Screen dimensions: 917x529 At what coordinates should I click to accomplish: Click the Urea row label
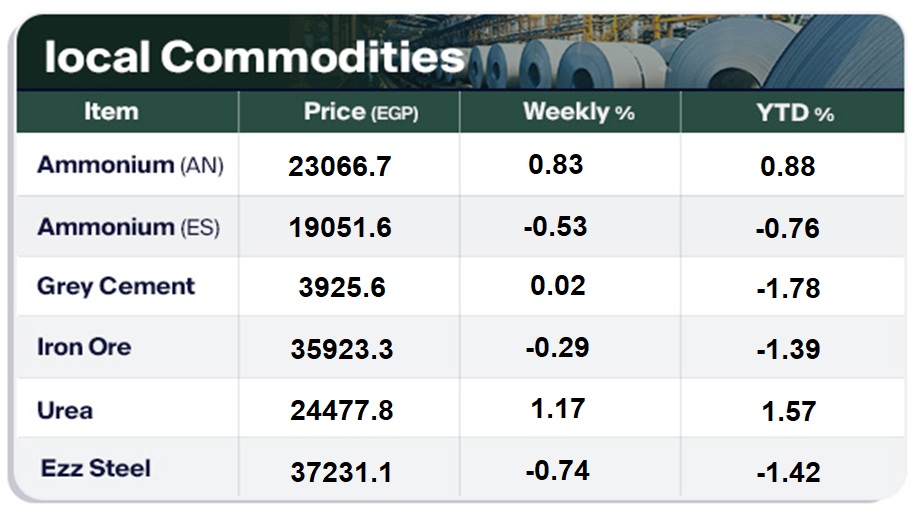coord(65,410)
